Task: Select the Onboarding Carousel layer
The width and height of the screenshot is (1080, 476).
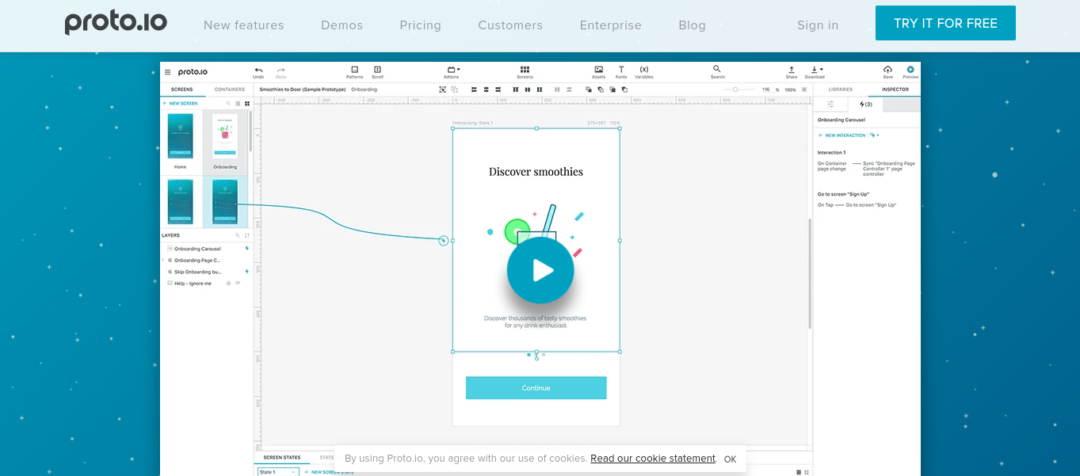Action: point(198,249)
